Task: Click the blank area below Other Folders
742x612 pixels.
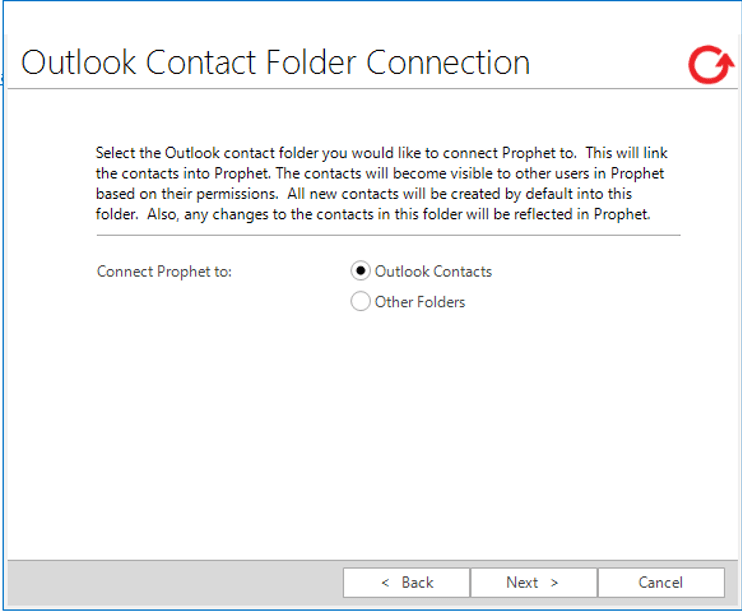Action: tap(407, 426)
